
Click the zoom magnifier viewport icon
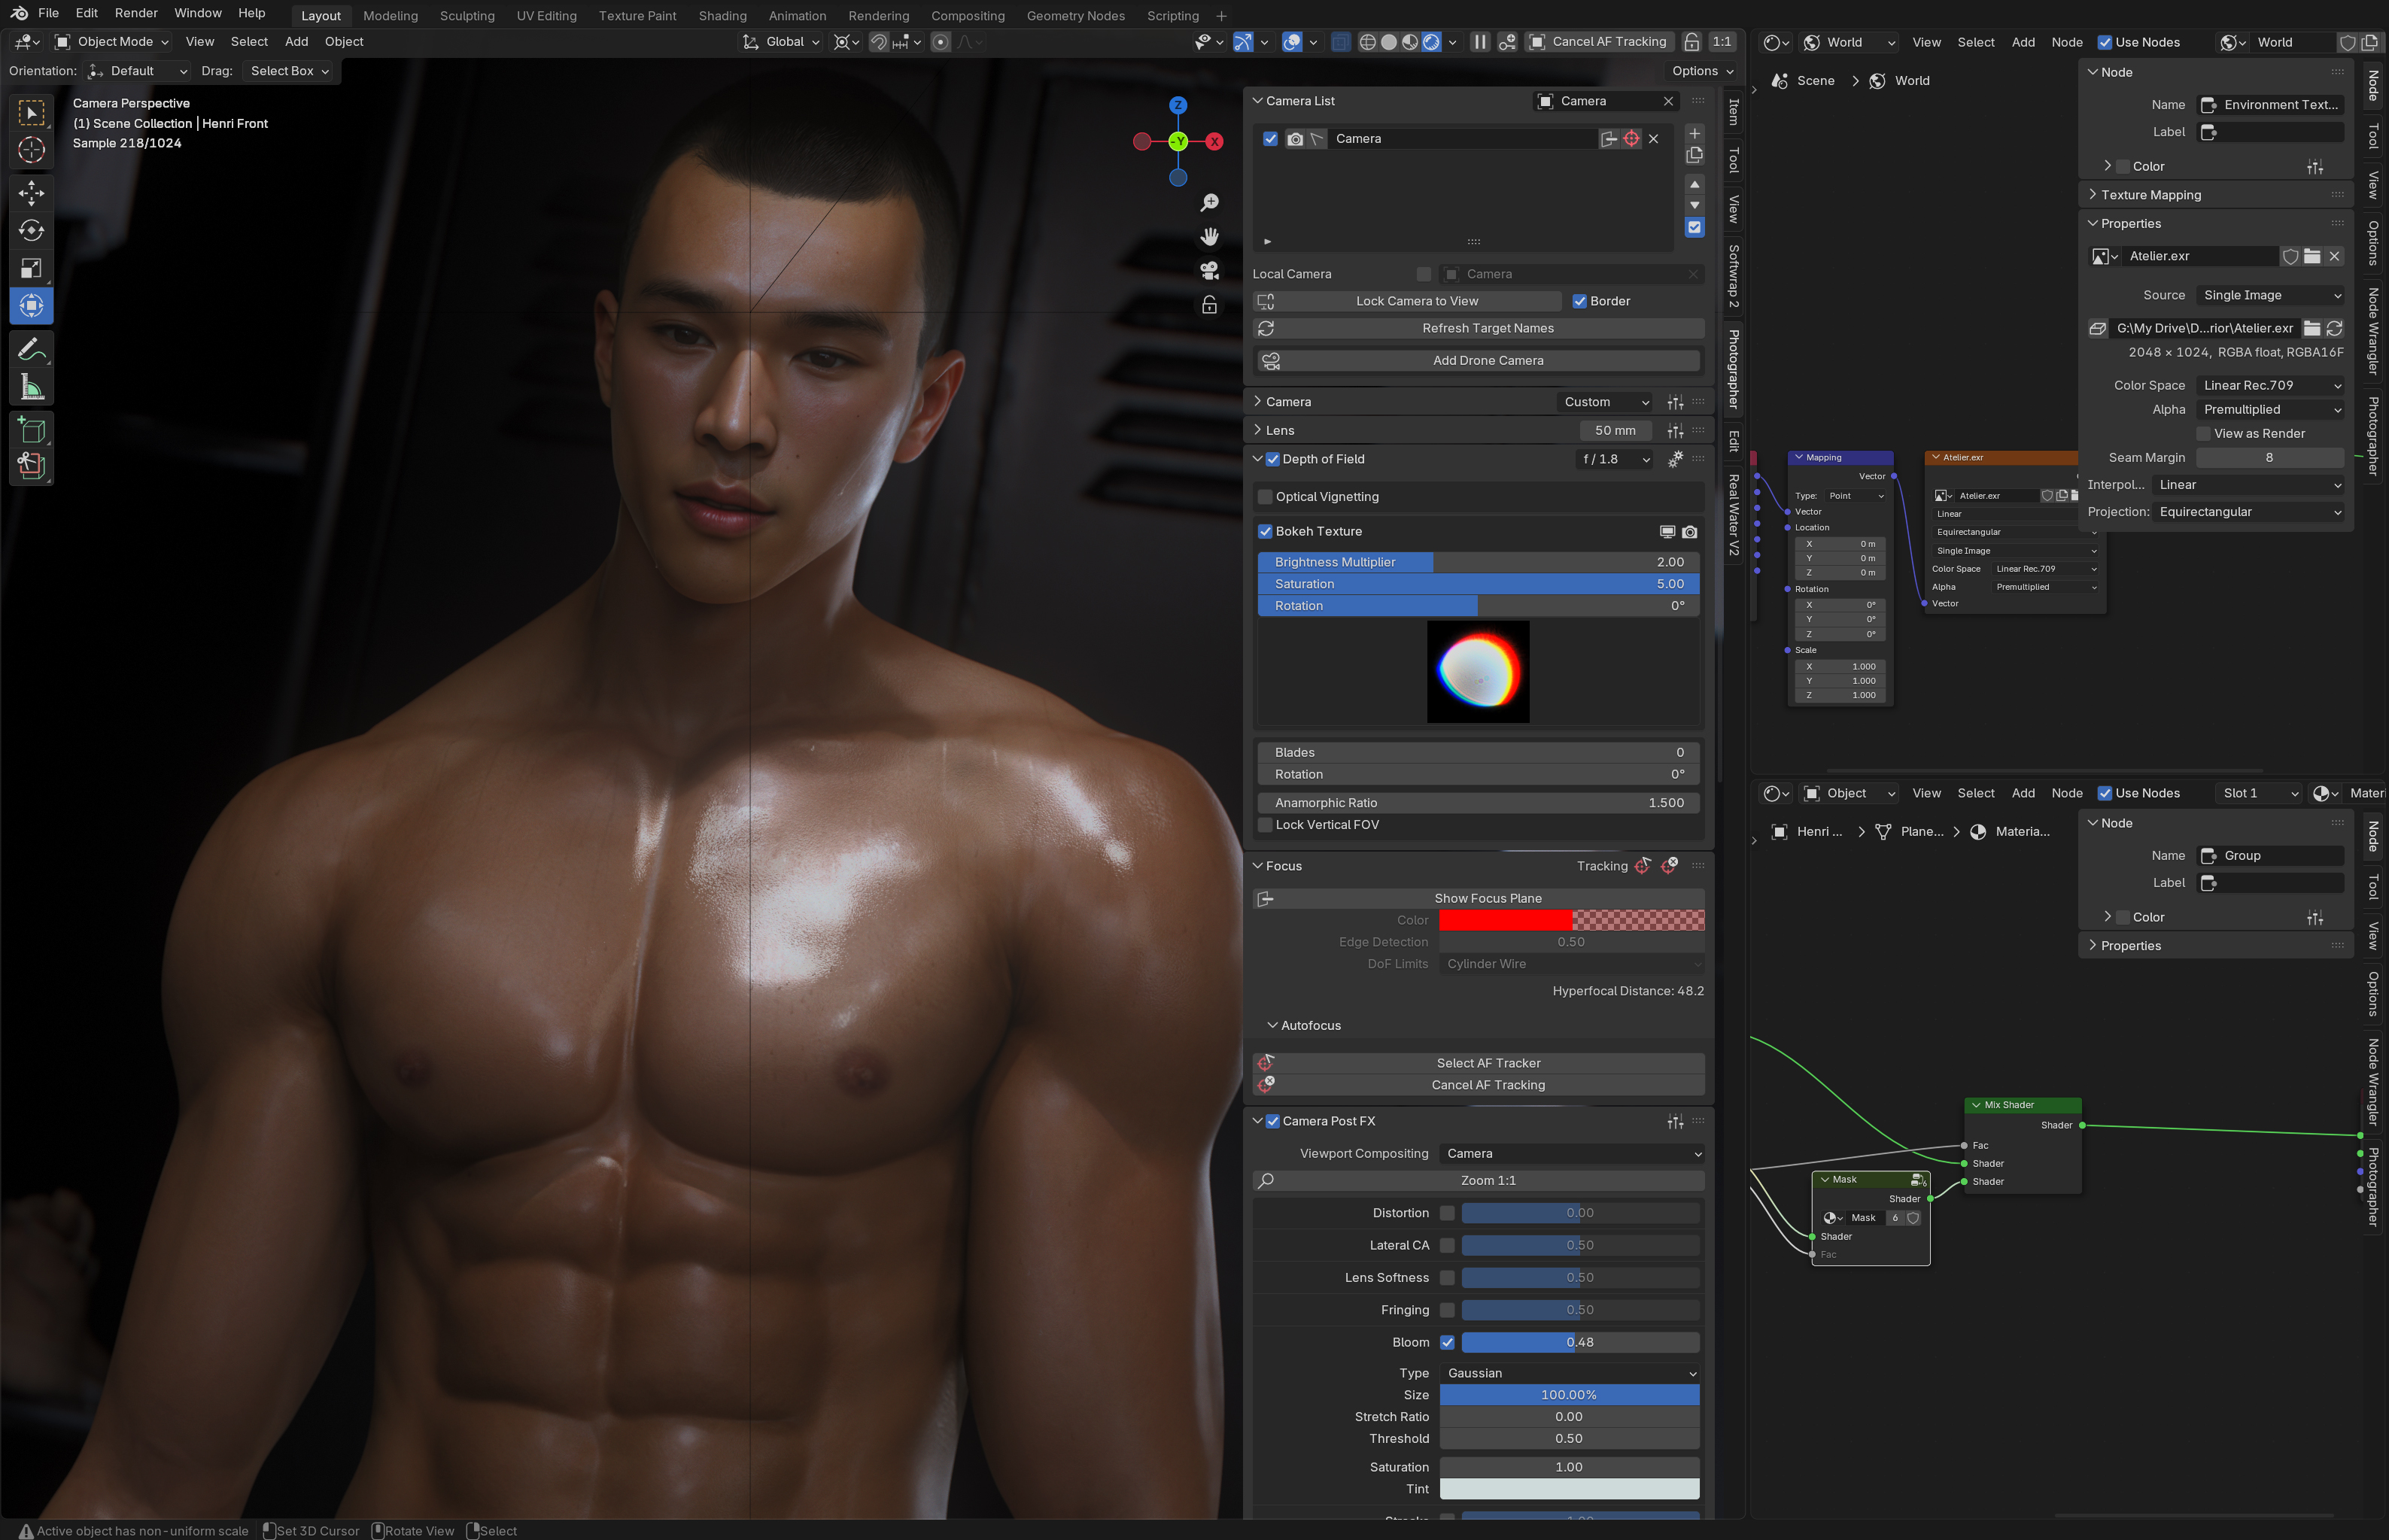(x=1209, y=203)
